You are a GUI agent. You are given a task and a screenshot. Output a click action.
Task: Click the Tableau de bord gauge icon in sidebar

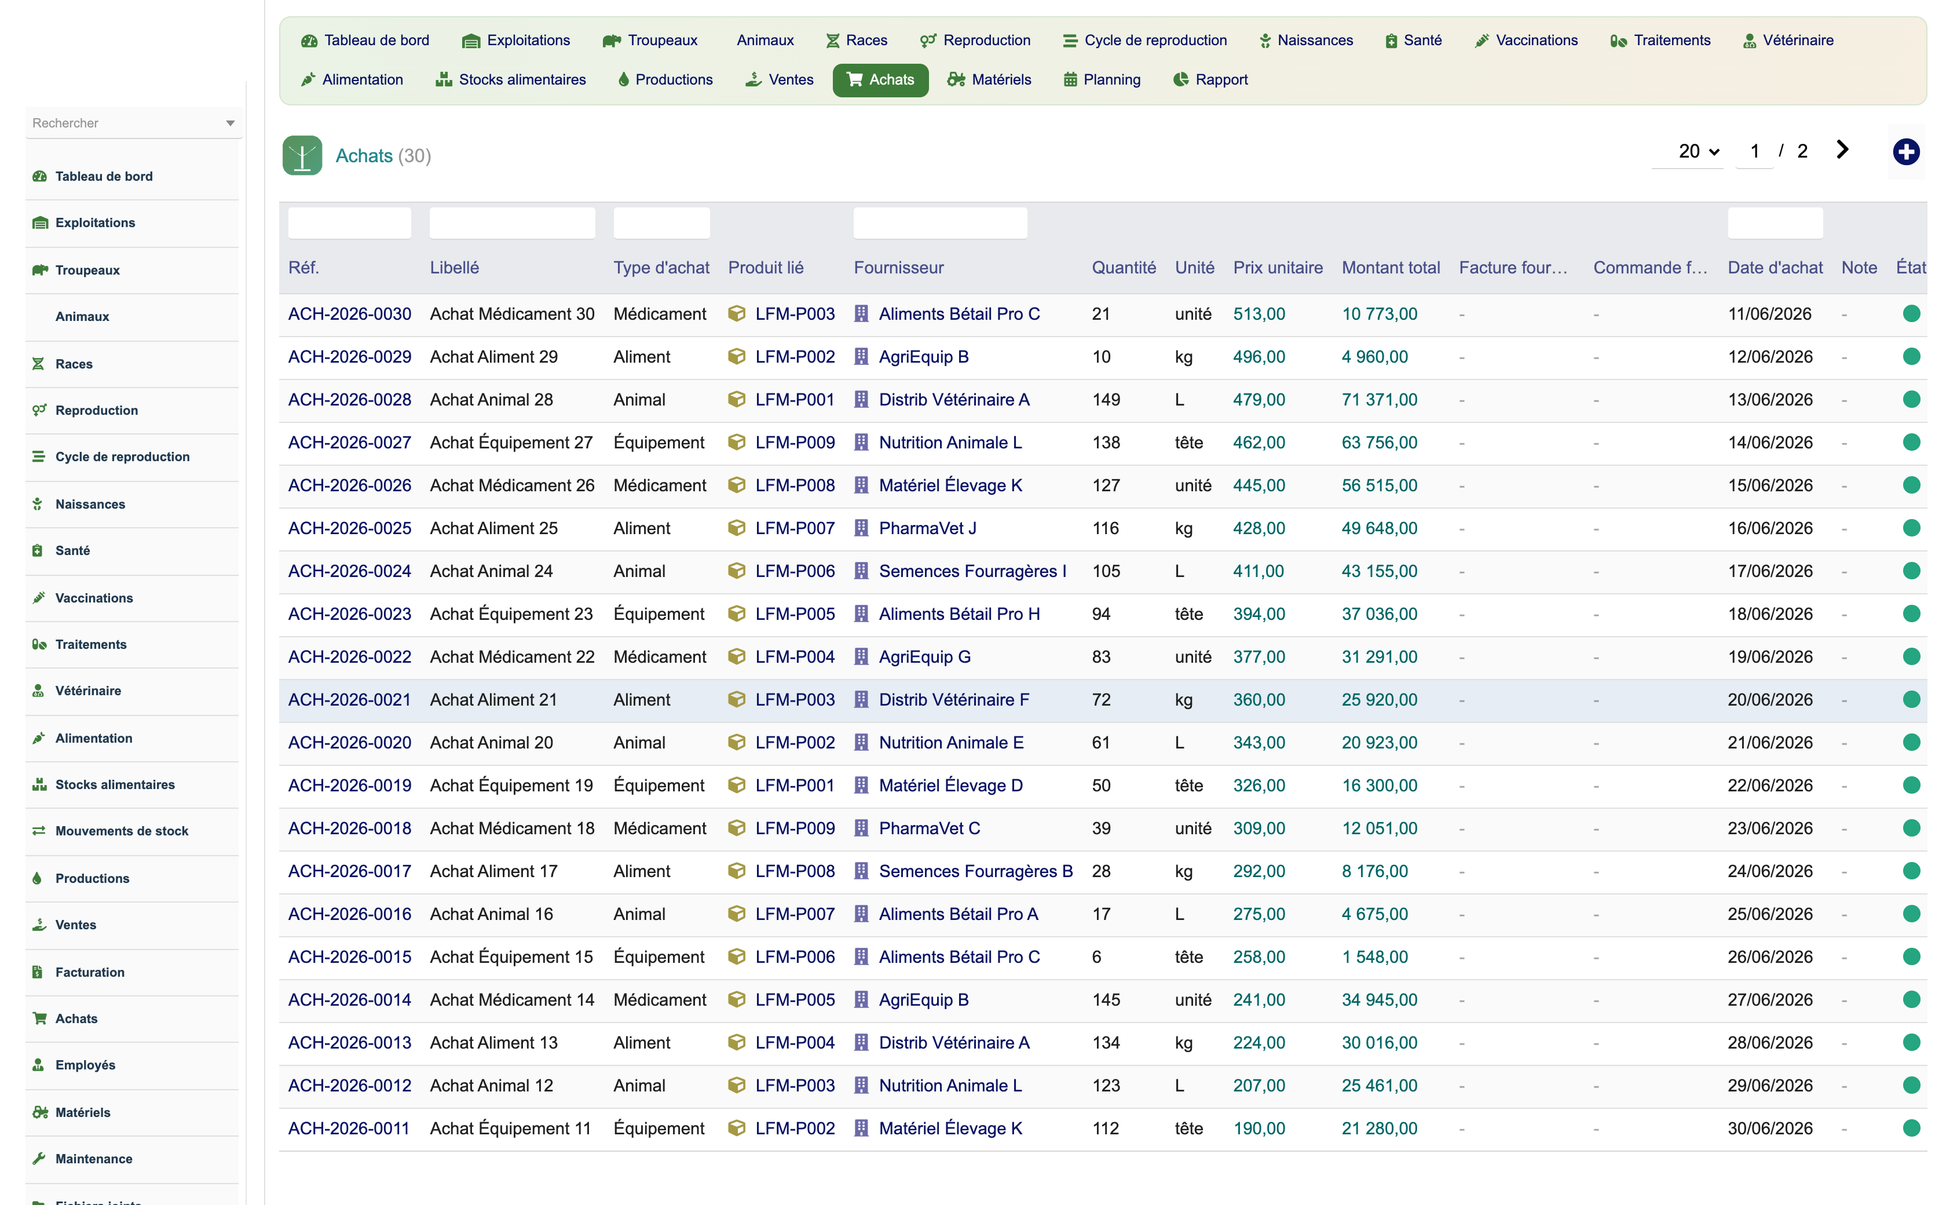[40, 176]
